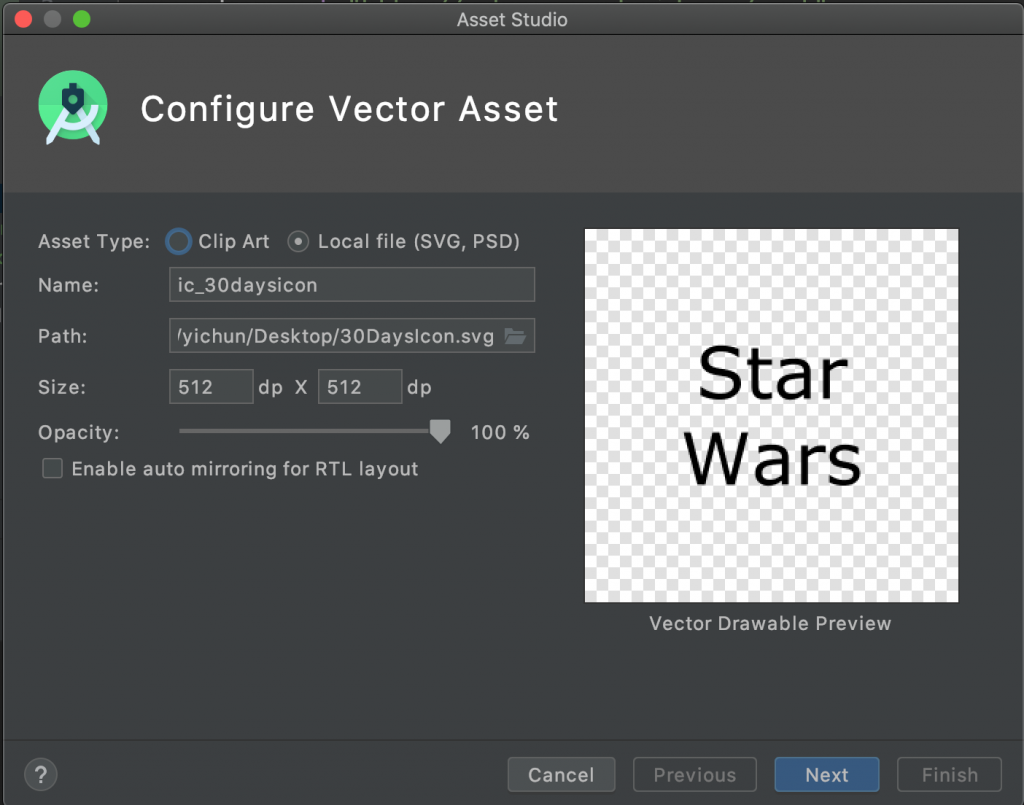Select Local file (SVG, PSD) asset type
Image resolution: width=1024 pixels, height=805 pixels.
(298, 242)
